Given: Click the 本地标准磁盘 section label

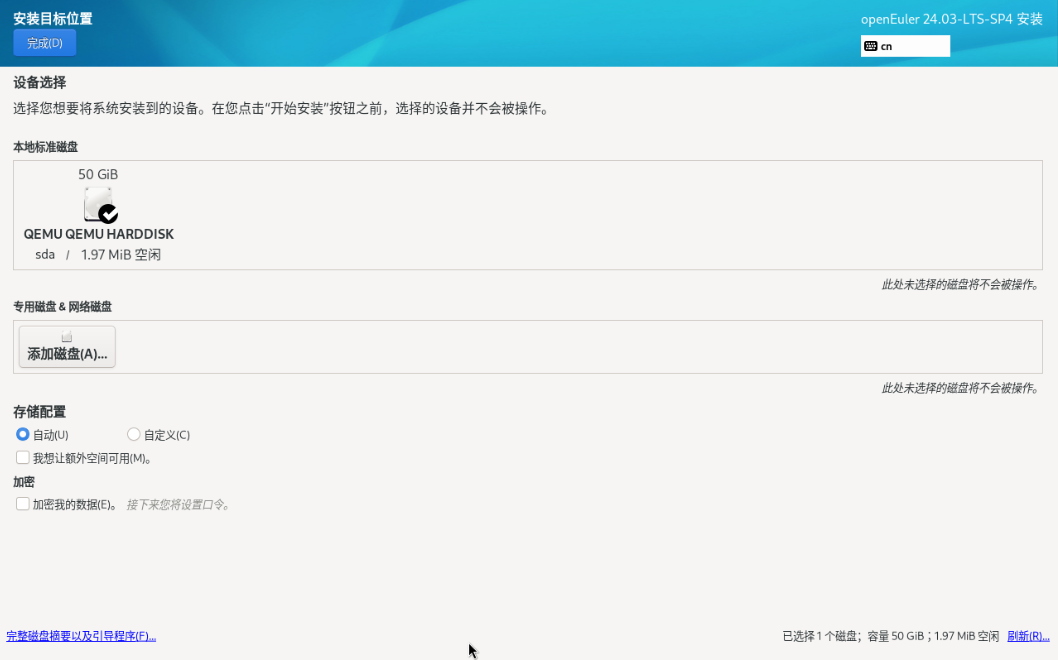Looking at the screenshot, I should point(45,146).
